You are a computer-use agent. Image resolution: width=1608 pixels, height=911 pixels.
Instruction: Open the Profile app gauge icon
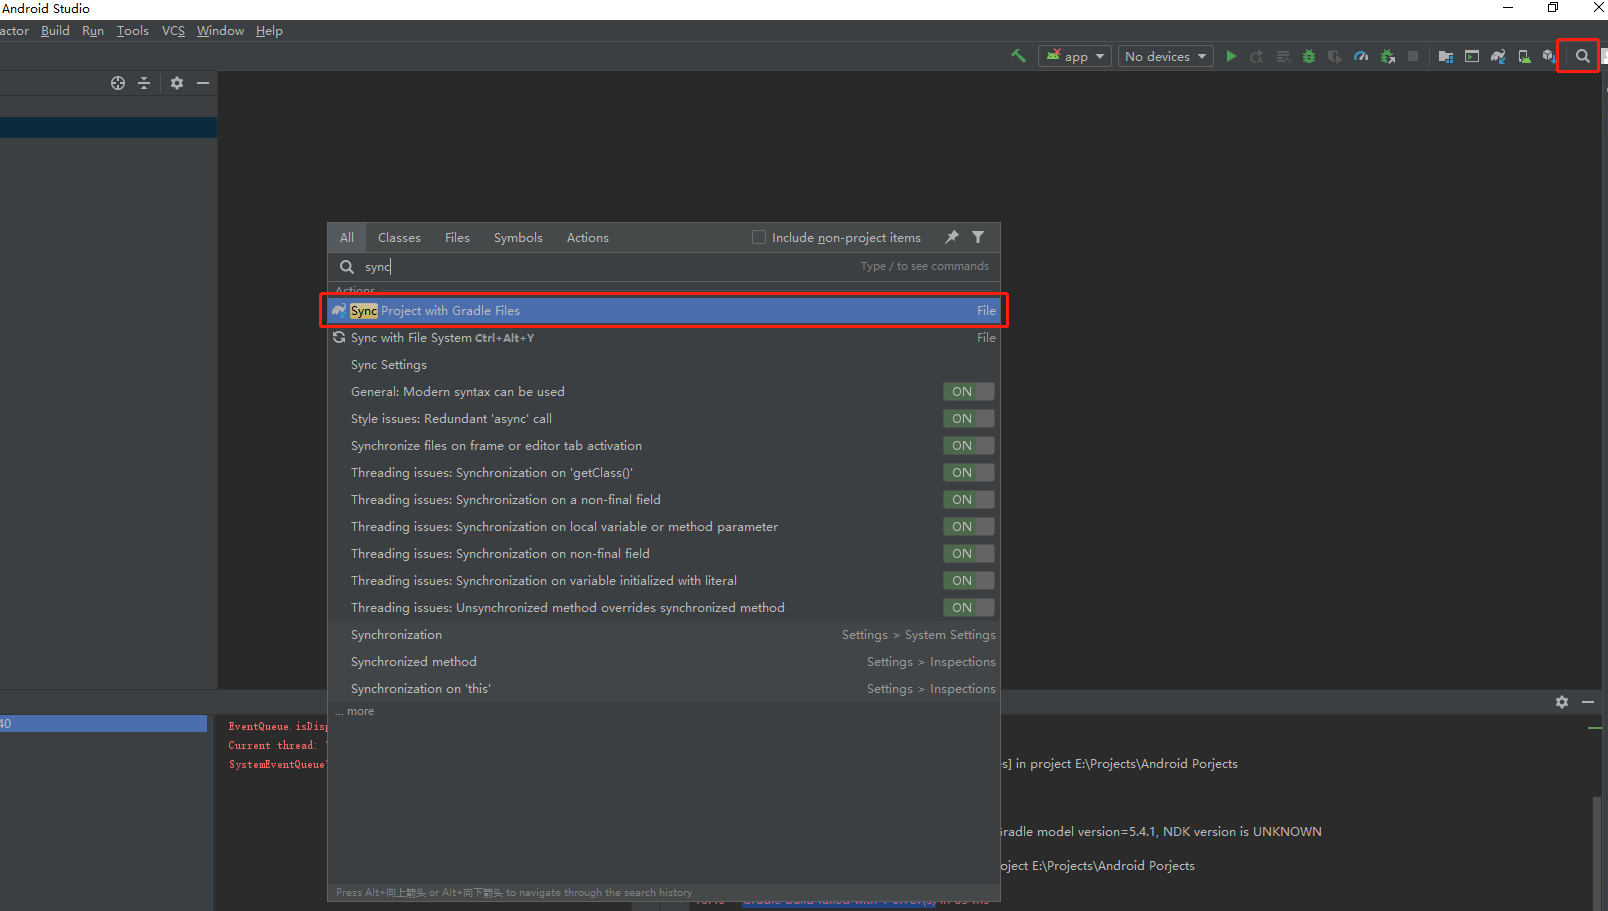click(1361, 56)
